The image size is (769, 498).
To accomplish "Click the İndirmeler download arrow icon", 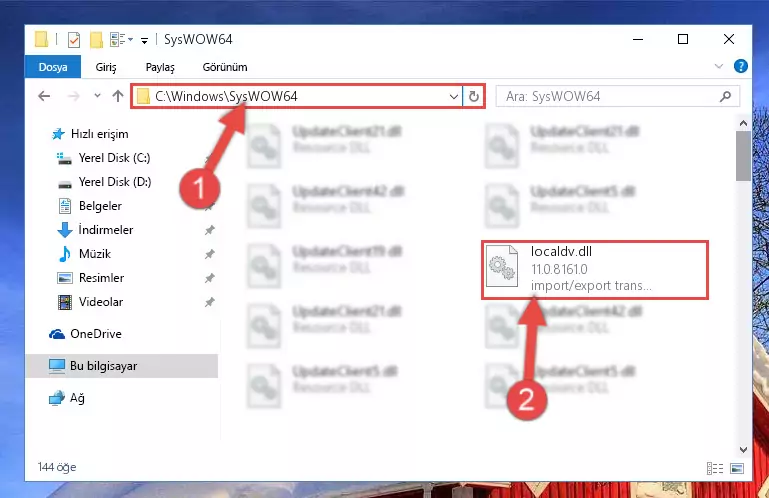I will 65,230.
